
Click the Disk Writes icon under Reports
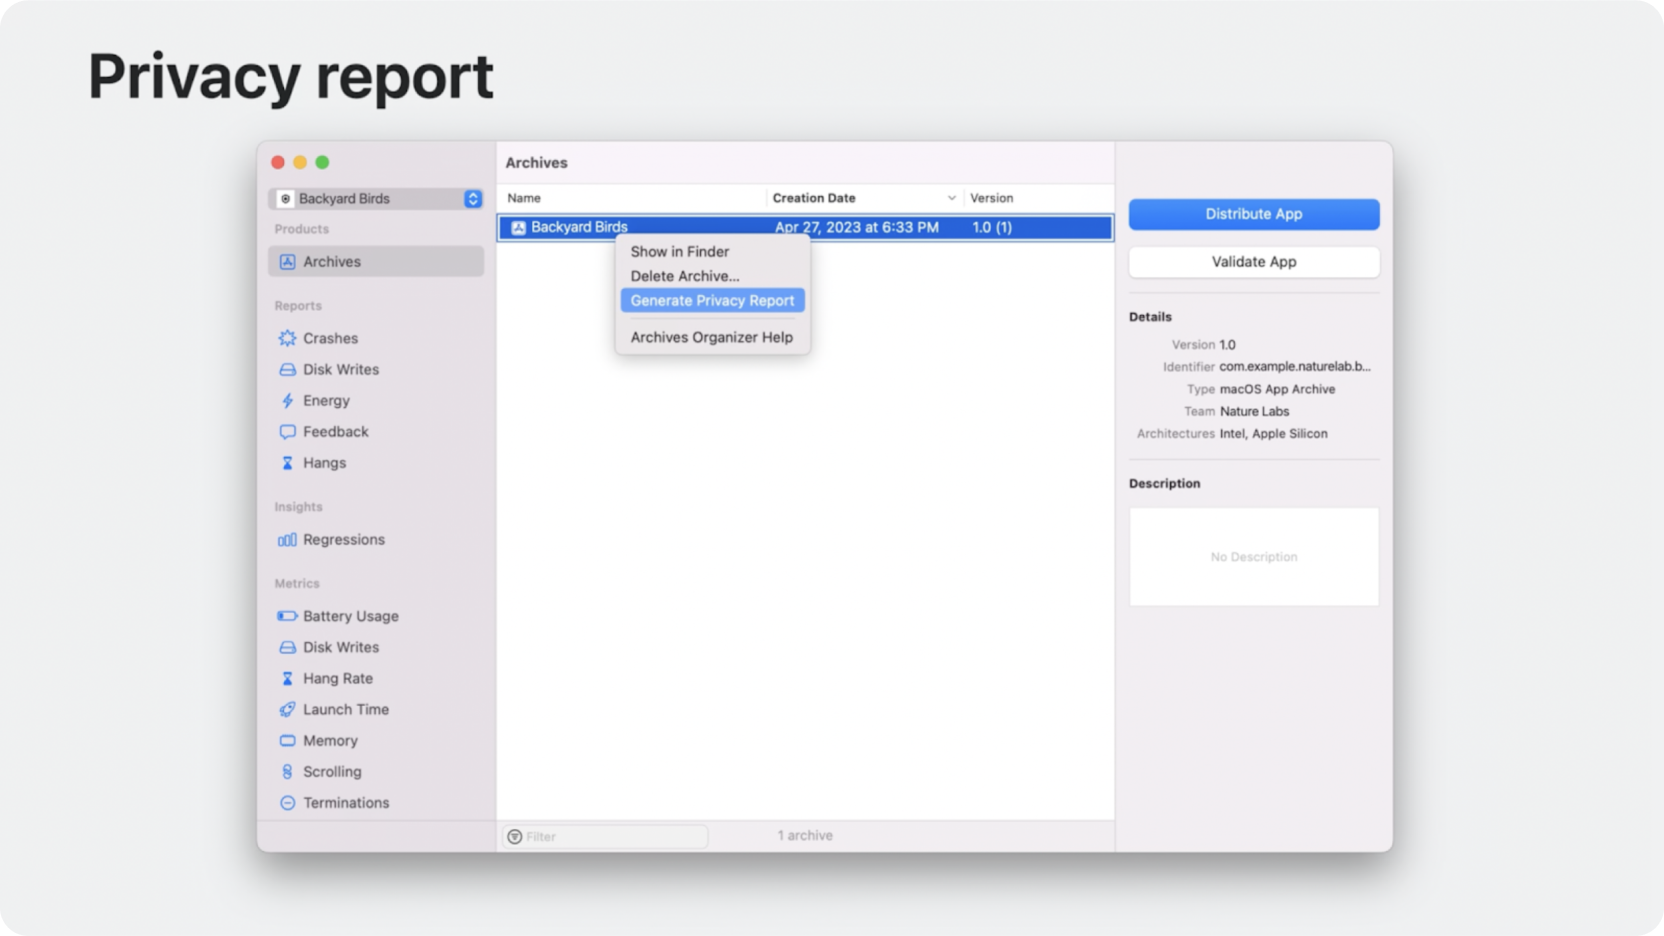point(288,369)
